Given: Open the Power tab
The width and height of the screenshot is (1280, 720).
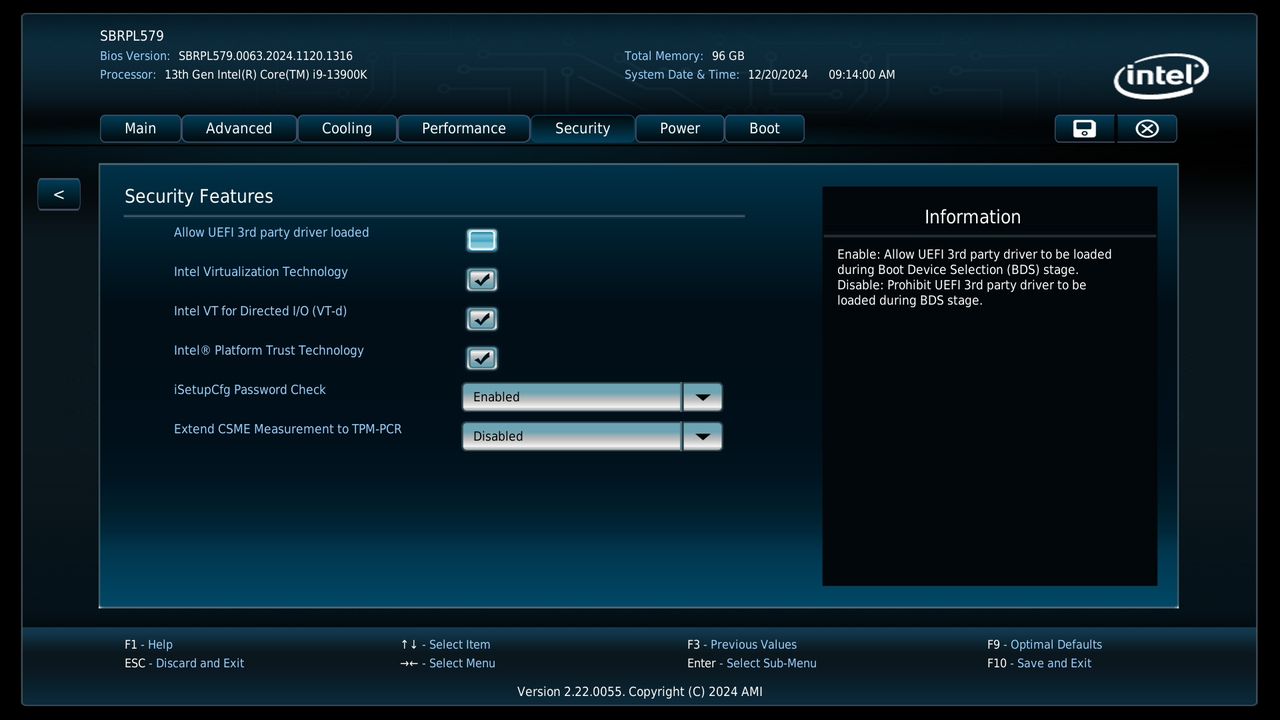Looking at the screenshot, I should click(x=680, y=128).
